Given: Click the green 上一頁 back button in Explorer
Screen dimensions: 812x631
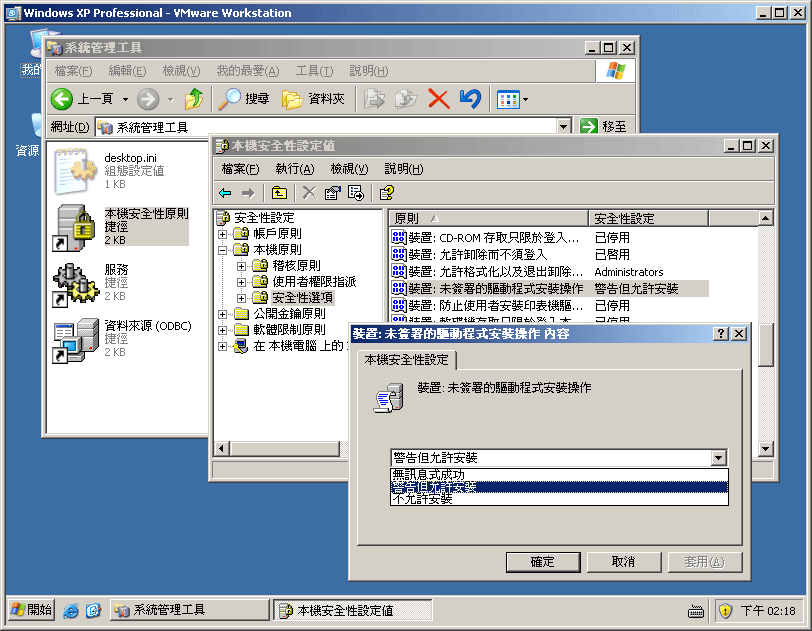Looking at the screenshot, I should coord(62,99).
